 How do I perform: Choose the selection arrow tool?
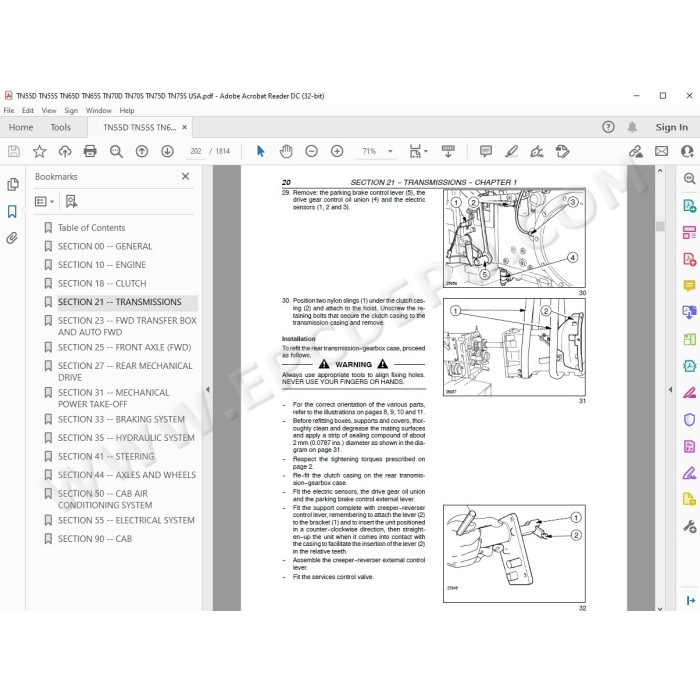(x=261, y=151)
